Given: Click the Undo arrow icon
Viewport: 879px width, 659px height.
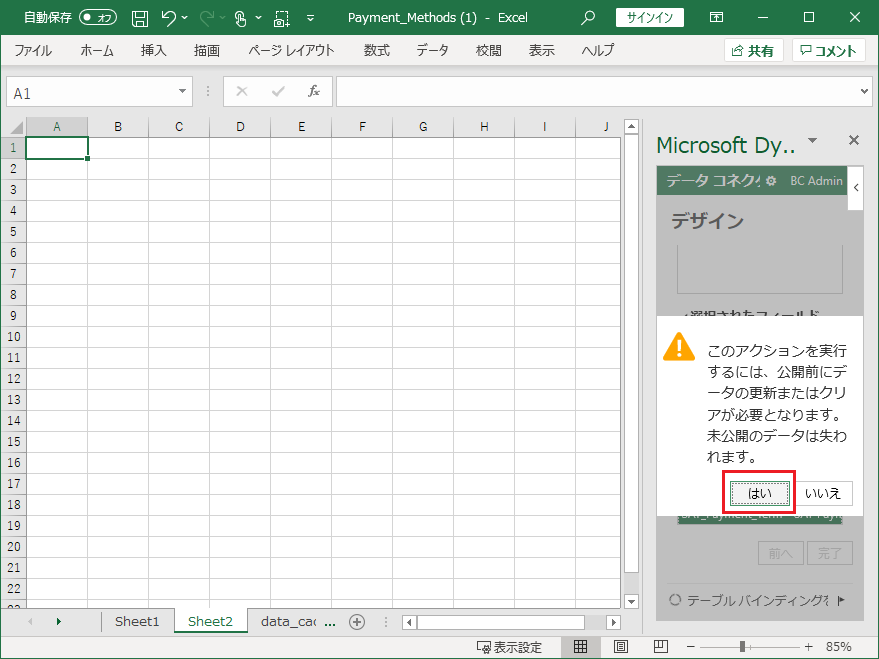Looking at the screenshot, I should click(x=168, y=18).
